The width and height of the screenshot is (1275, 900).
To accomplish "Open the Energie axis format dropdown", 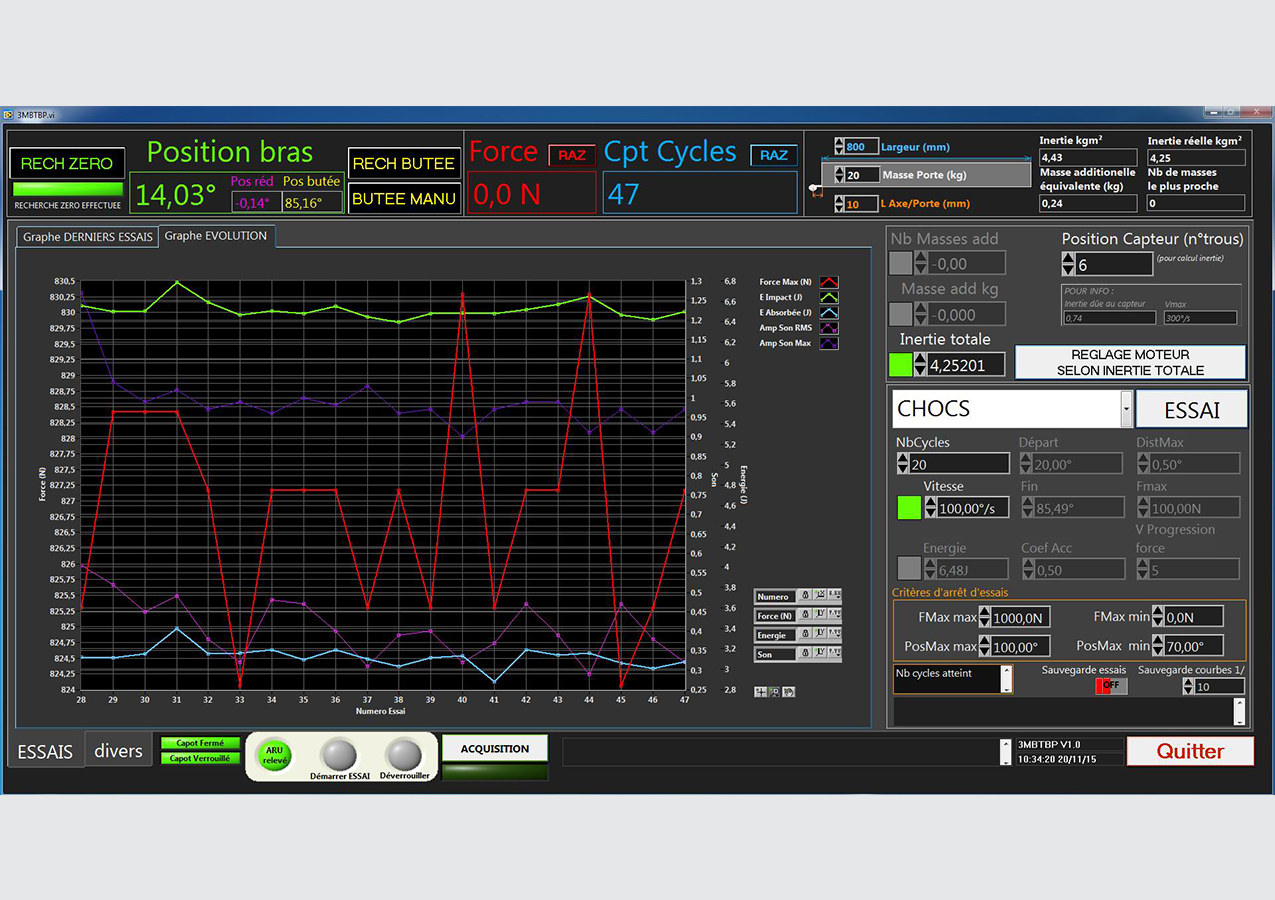I will [x=834, y=635].
